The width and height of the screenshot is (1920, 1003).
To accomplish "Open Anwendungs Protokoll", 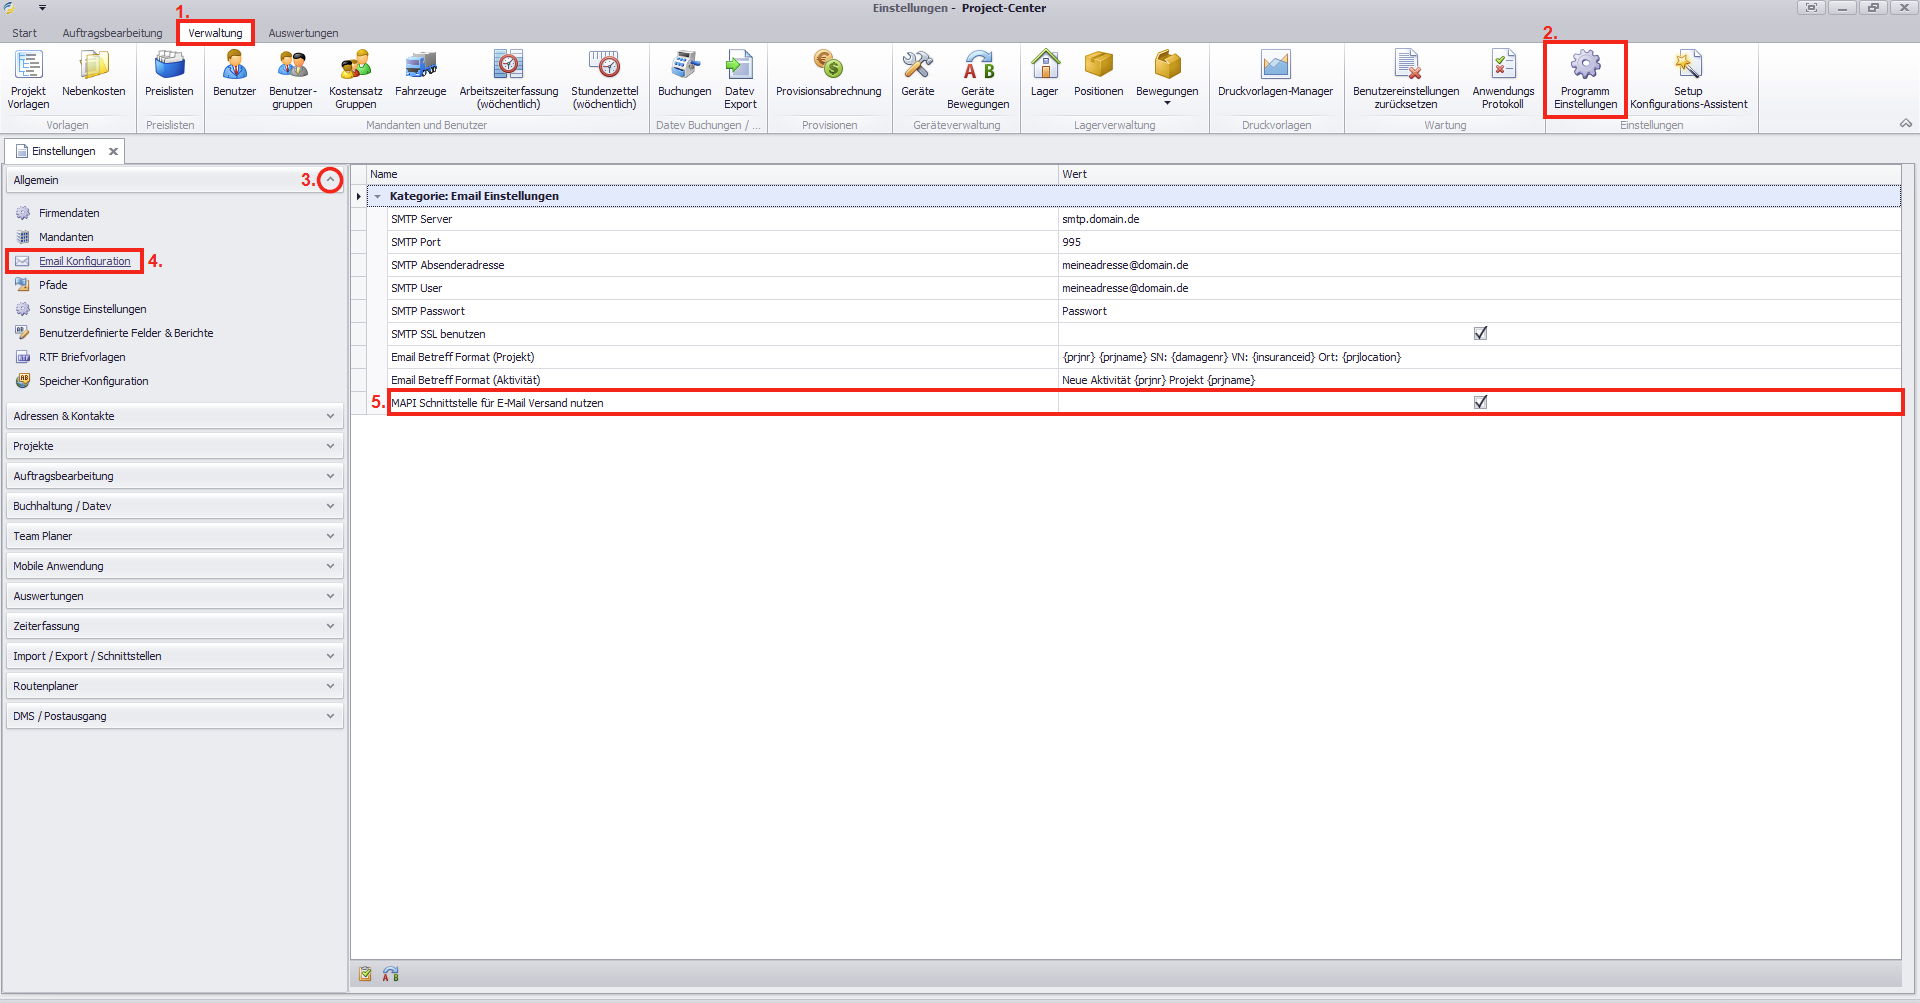I will click(x=1502, y=79).
